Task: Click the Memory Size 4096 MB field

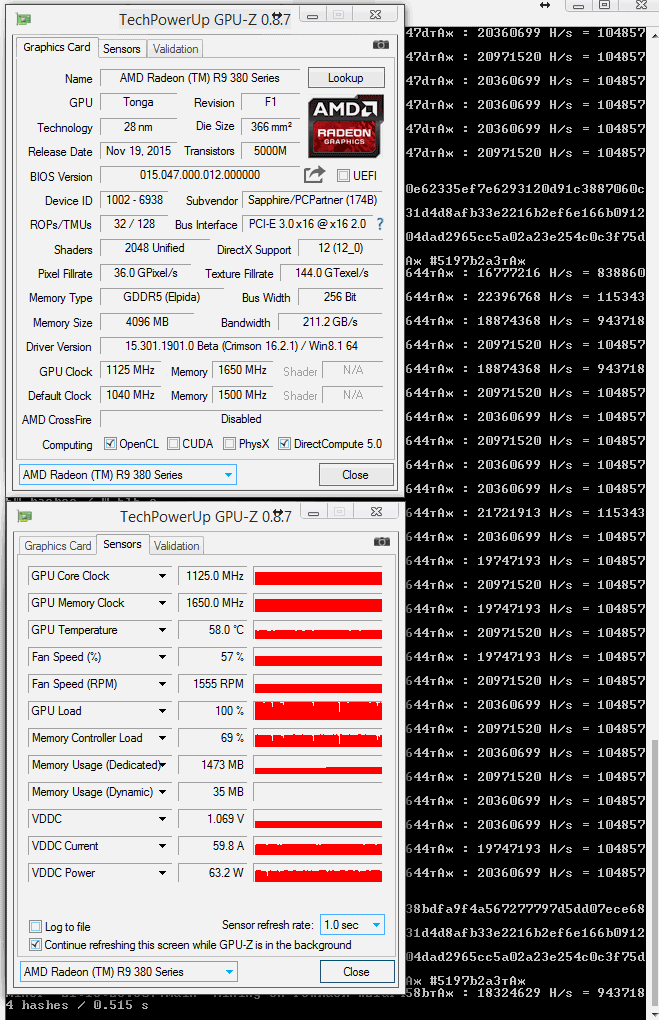Action: point(147,322)
